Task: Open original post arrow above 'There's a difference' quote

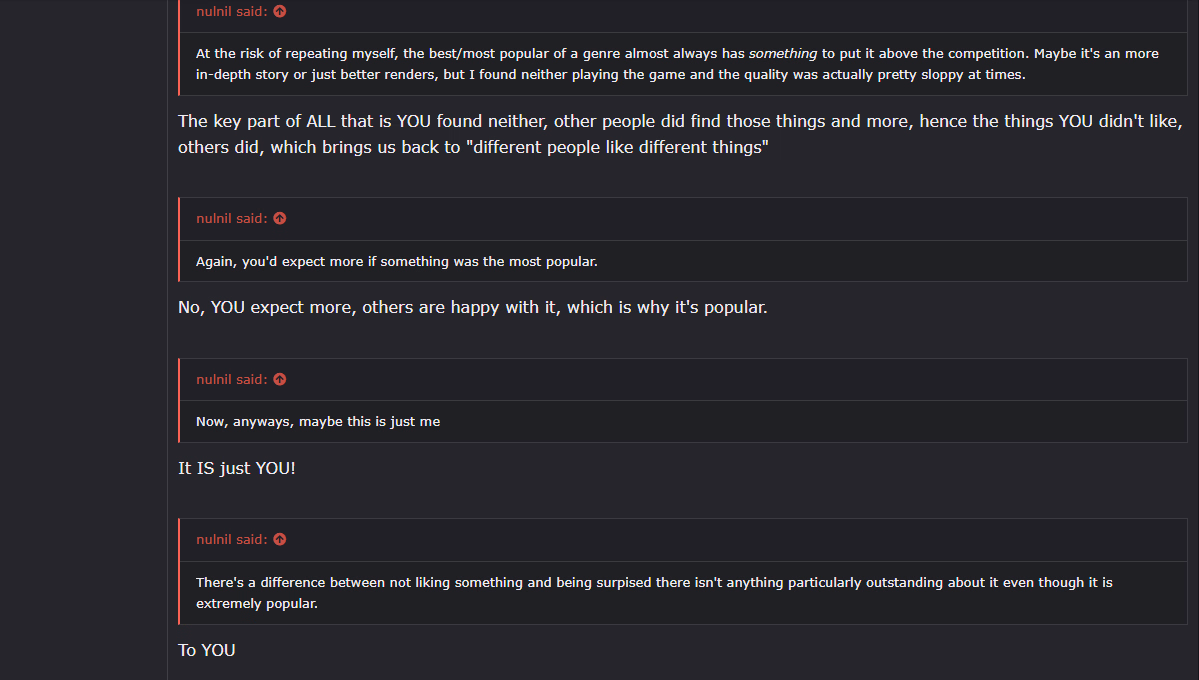Action: (280, 539)
